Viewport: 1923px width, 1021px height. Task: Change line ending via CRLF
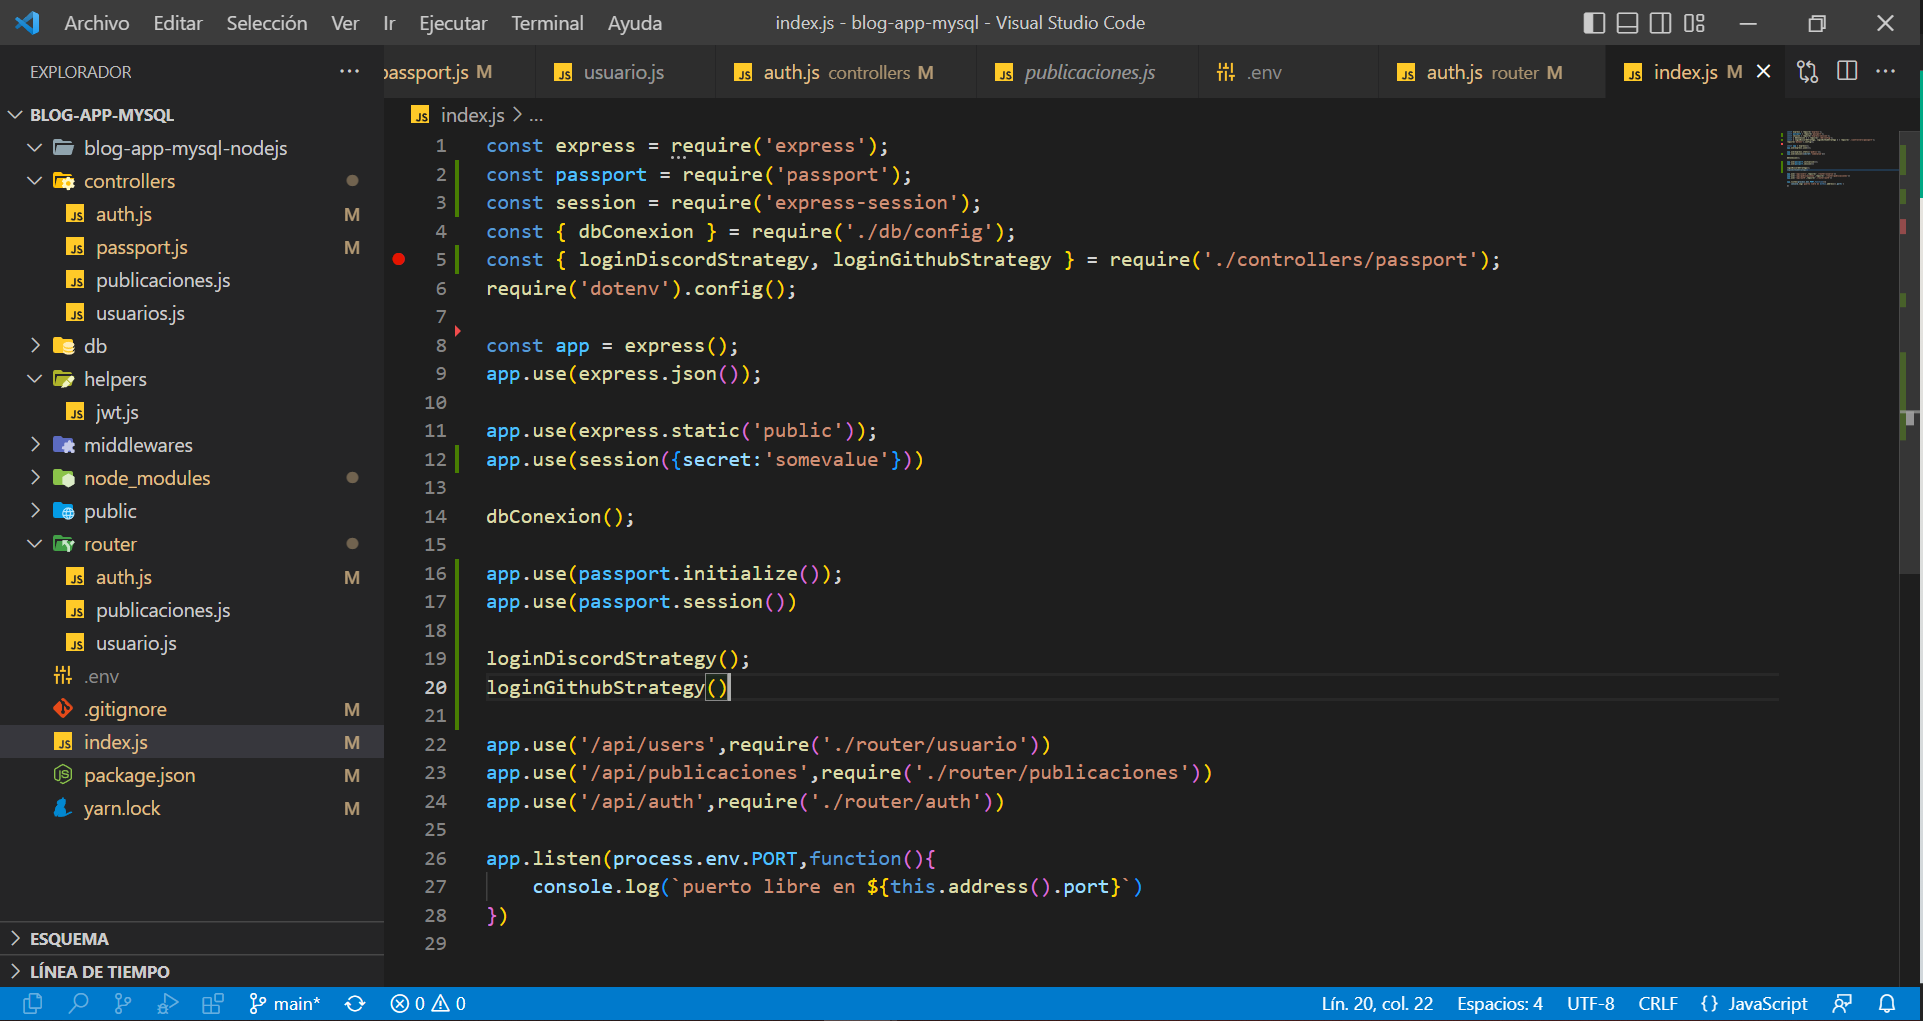1658,1003
